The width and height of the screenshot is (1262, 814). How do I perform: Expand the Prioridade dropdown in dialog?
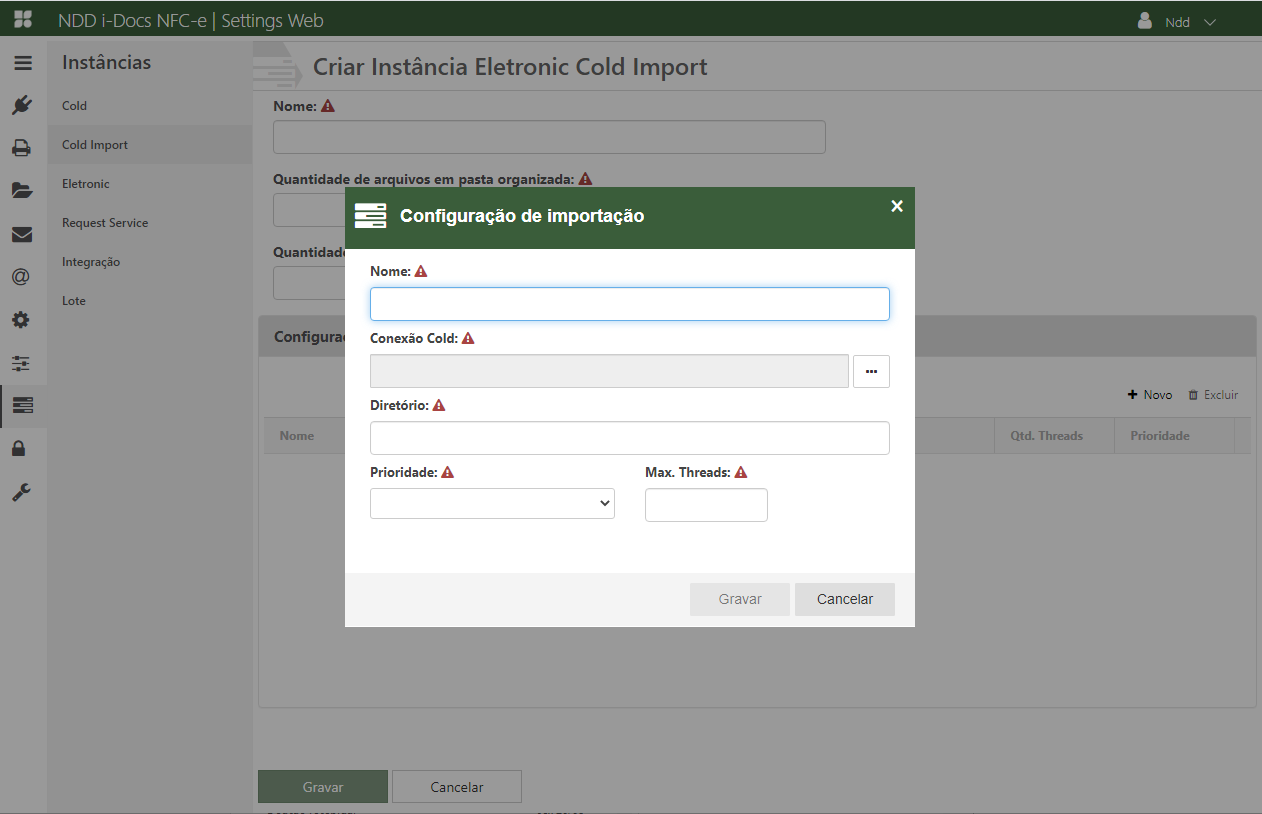coord(492,504)
